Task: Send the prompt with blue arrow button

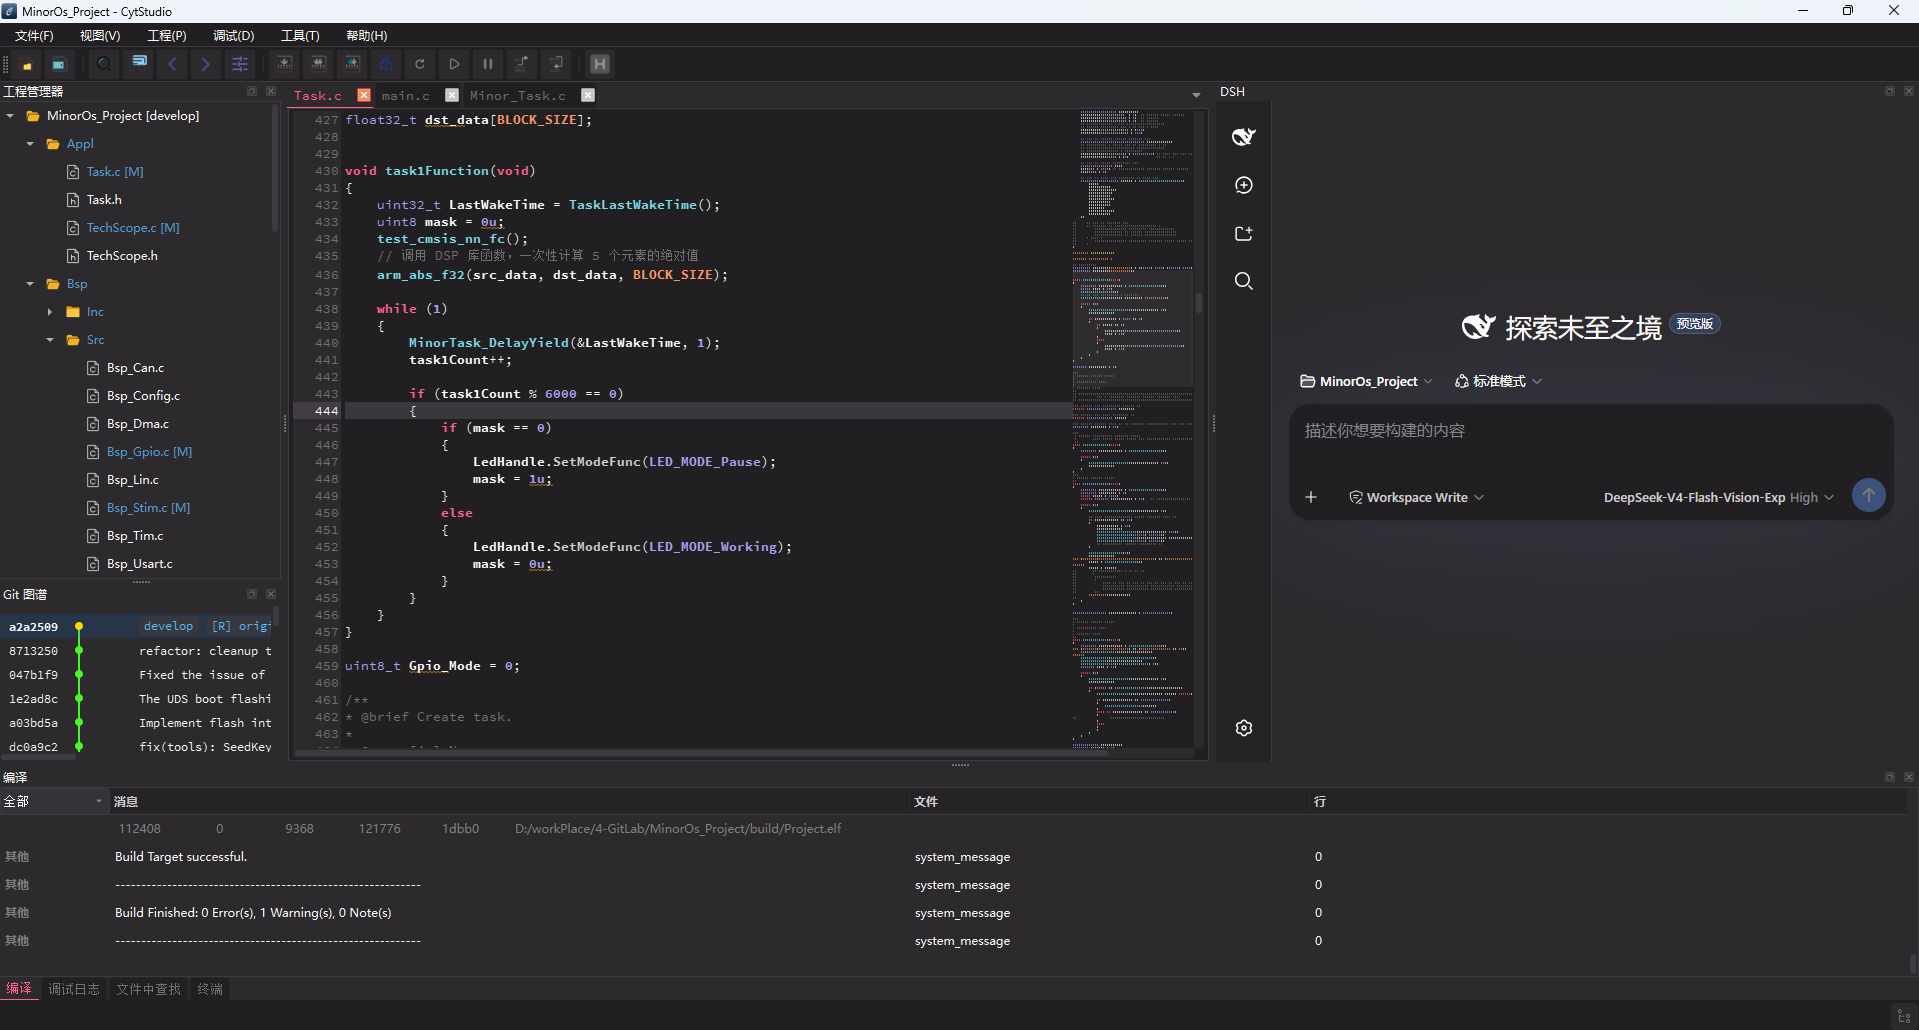Action: coord(1868,495)
